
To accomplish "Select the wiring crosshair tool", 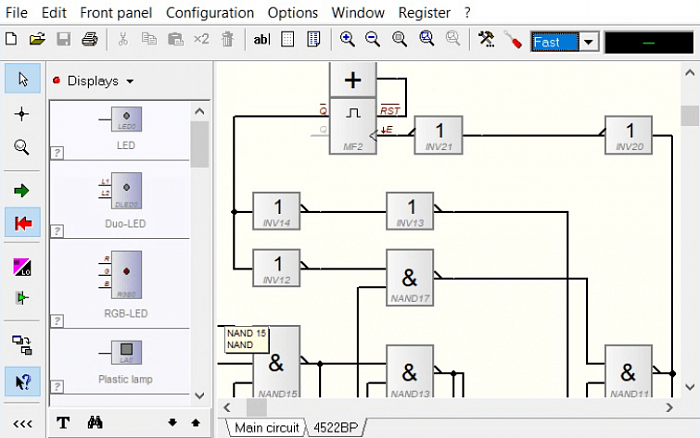I will point(21,114).
